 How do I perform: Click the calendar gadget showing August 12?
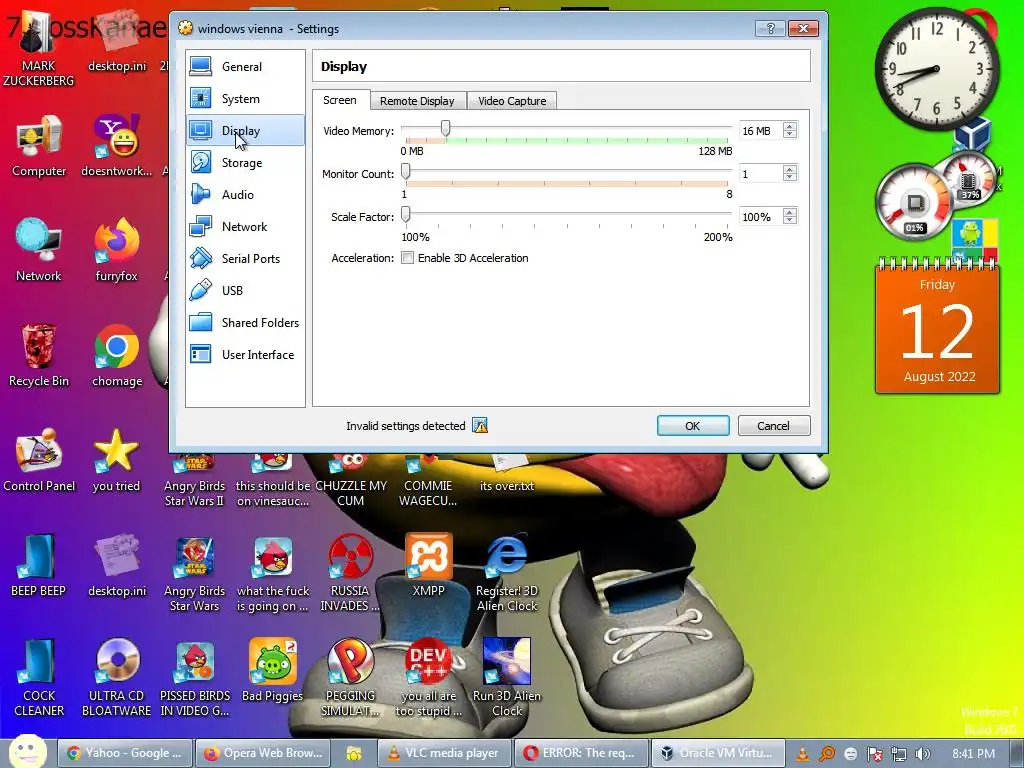937,327
